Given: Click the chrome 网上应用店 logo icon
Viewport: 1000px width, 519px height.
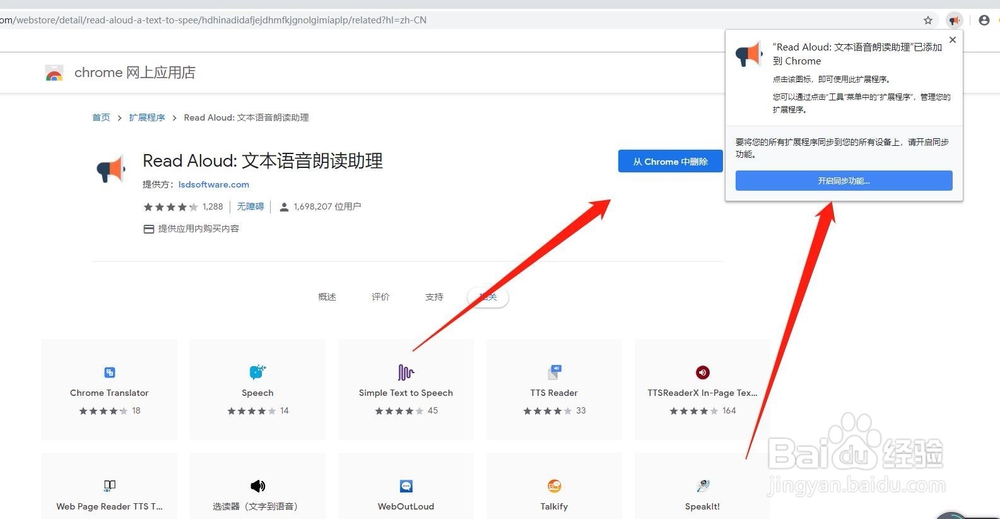Looking at the screenshot, I should coord(54,74).
